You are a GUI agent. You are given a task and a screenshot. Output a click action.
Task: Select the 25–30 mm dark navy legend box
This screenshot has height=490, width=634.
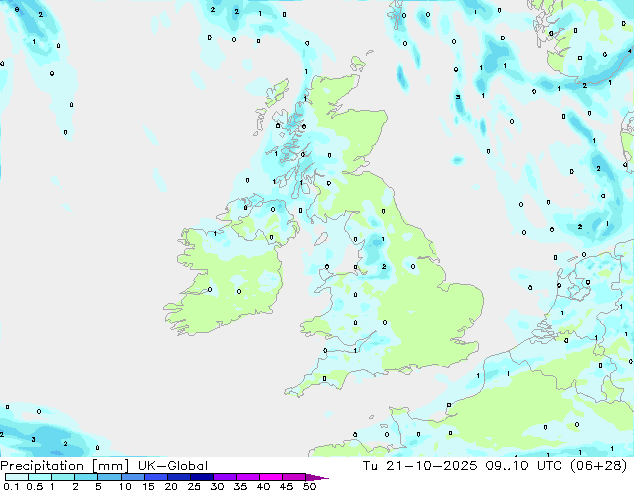coord(201,477)
